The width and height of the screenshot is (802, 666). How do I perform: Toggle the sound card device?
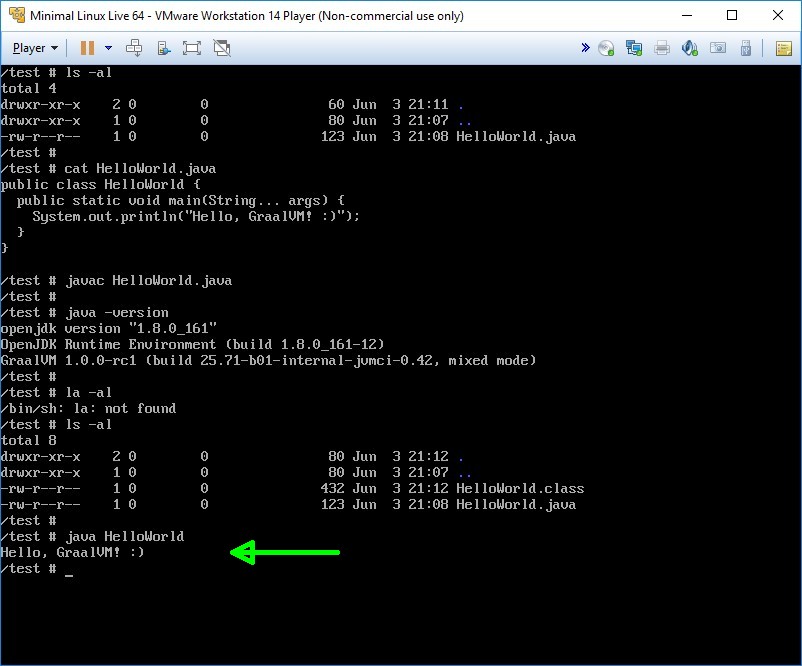(x=689, y=48)
